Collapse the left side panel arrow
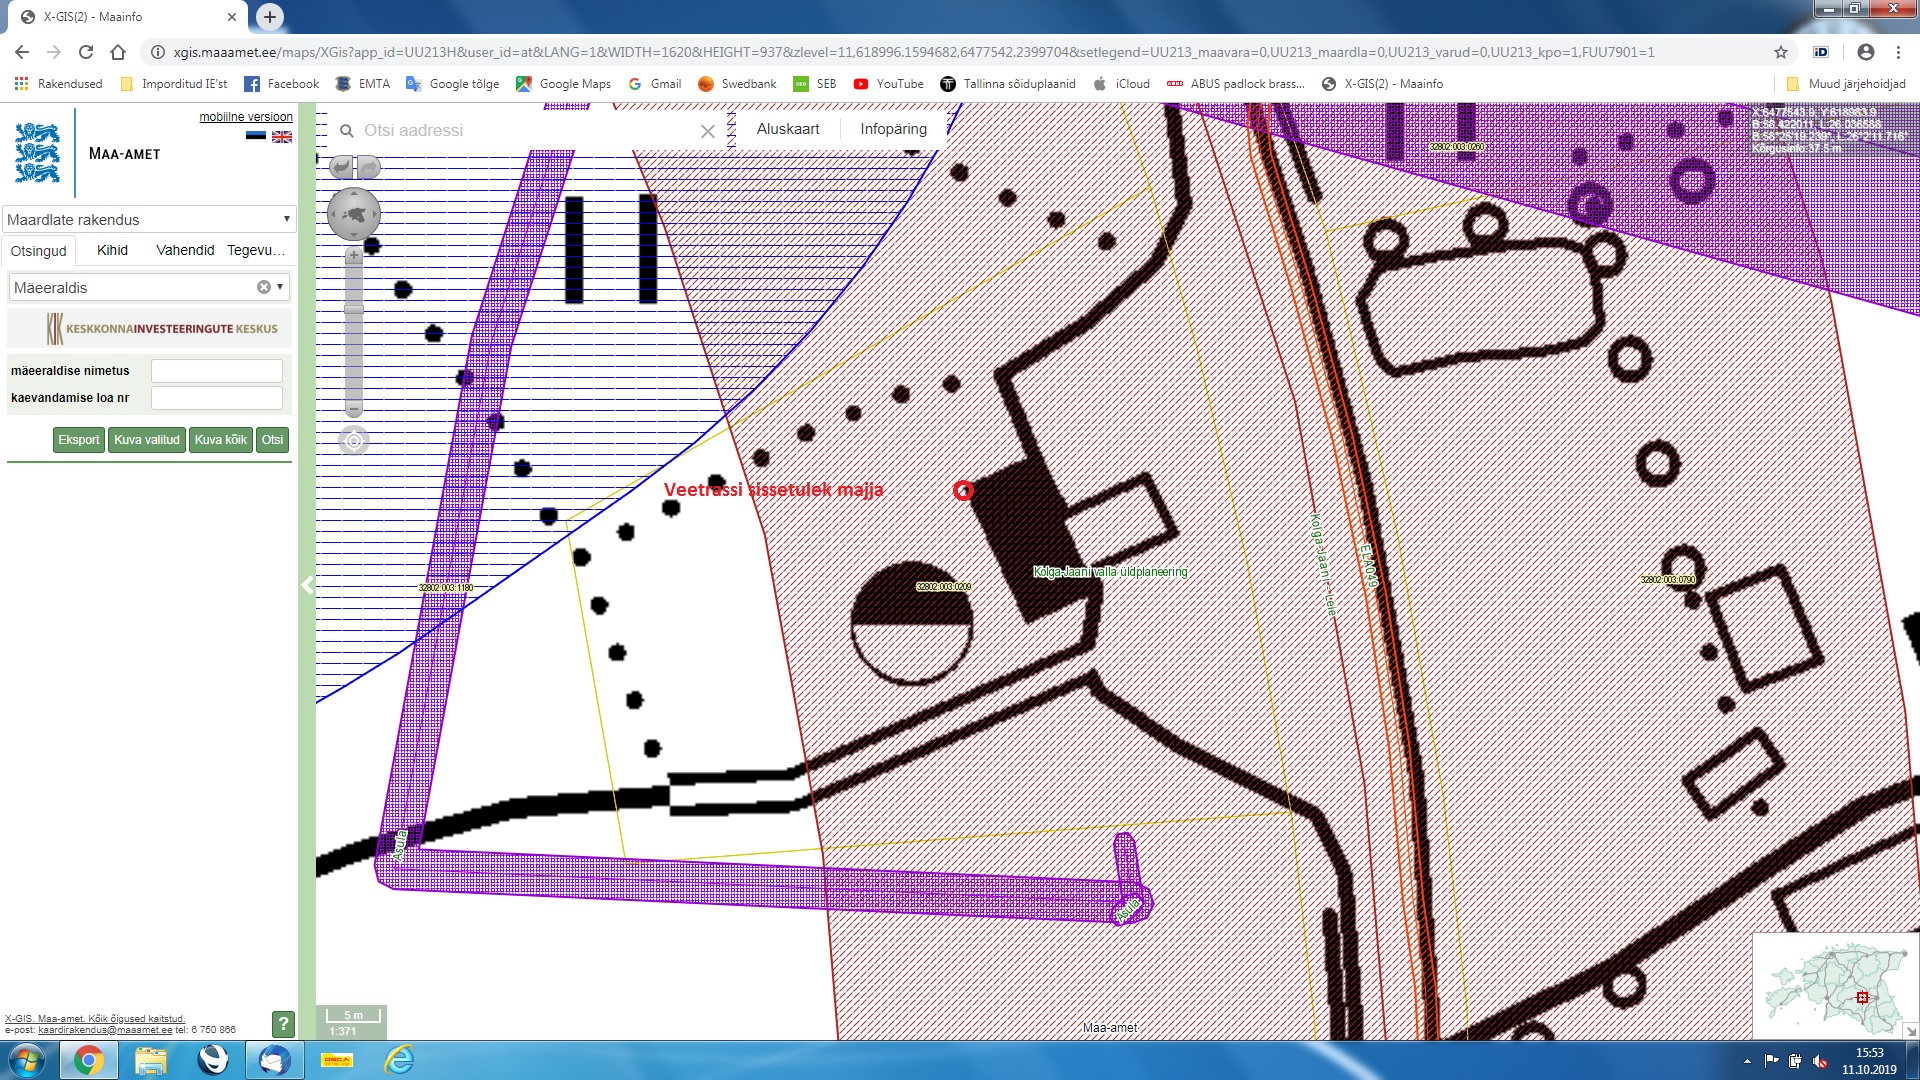This screenshot has height=1080, width=1920. pos(307,585)
